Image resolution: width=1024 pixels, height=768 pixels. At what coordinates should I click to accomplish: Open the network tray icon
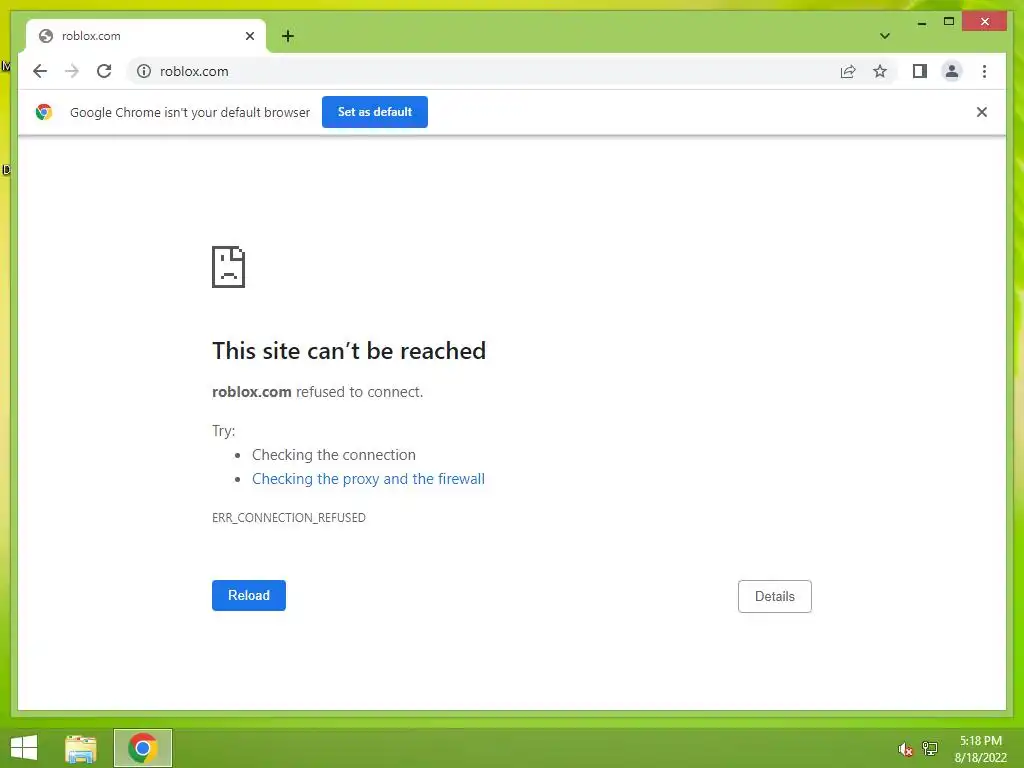929,748
